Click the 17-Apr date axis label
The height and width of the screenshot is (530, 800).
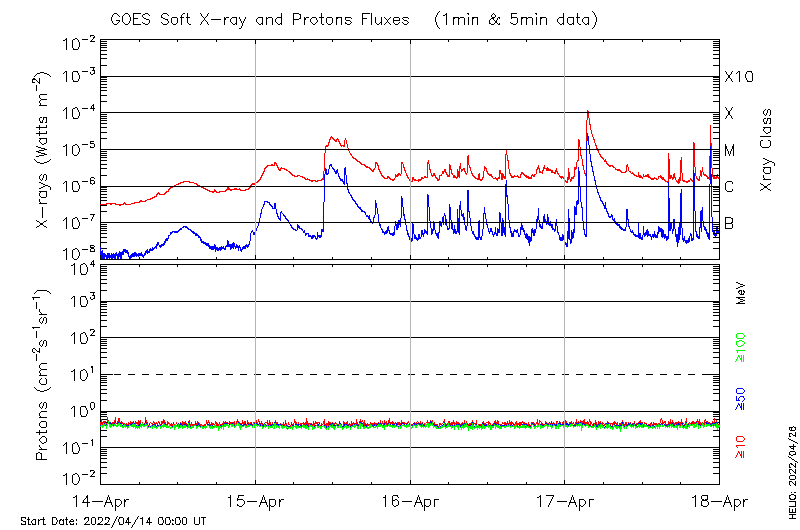(565, 499)
